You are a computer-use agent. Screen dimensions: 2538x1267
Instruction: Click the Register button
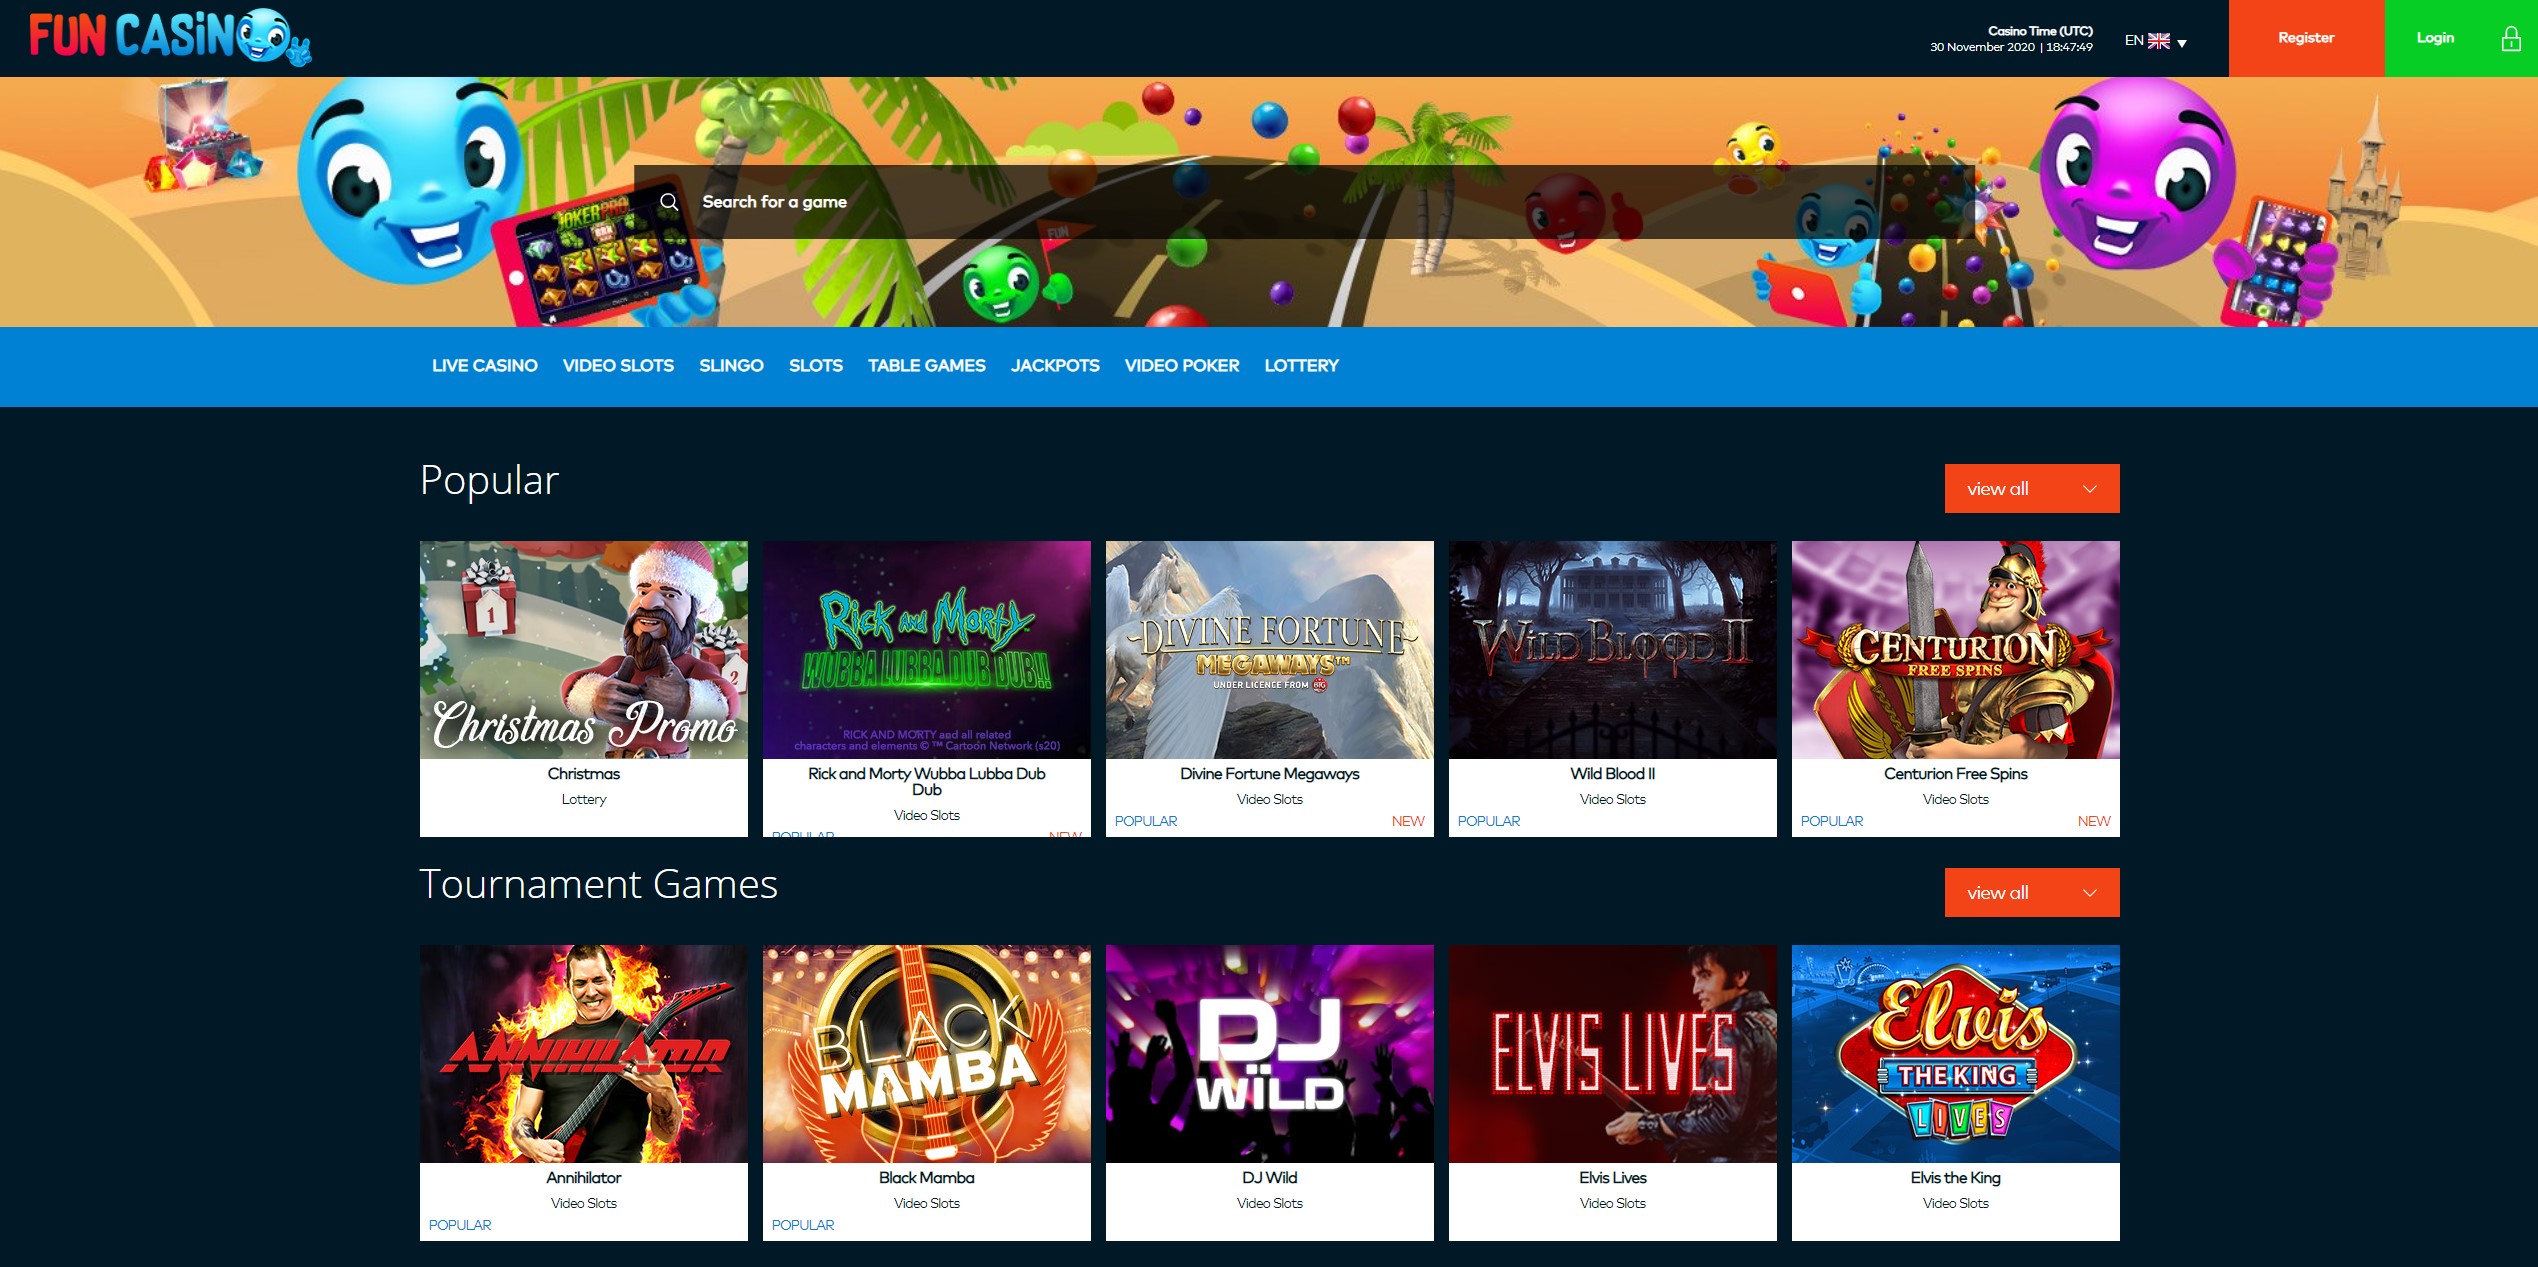click(2306, 38)
